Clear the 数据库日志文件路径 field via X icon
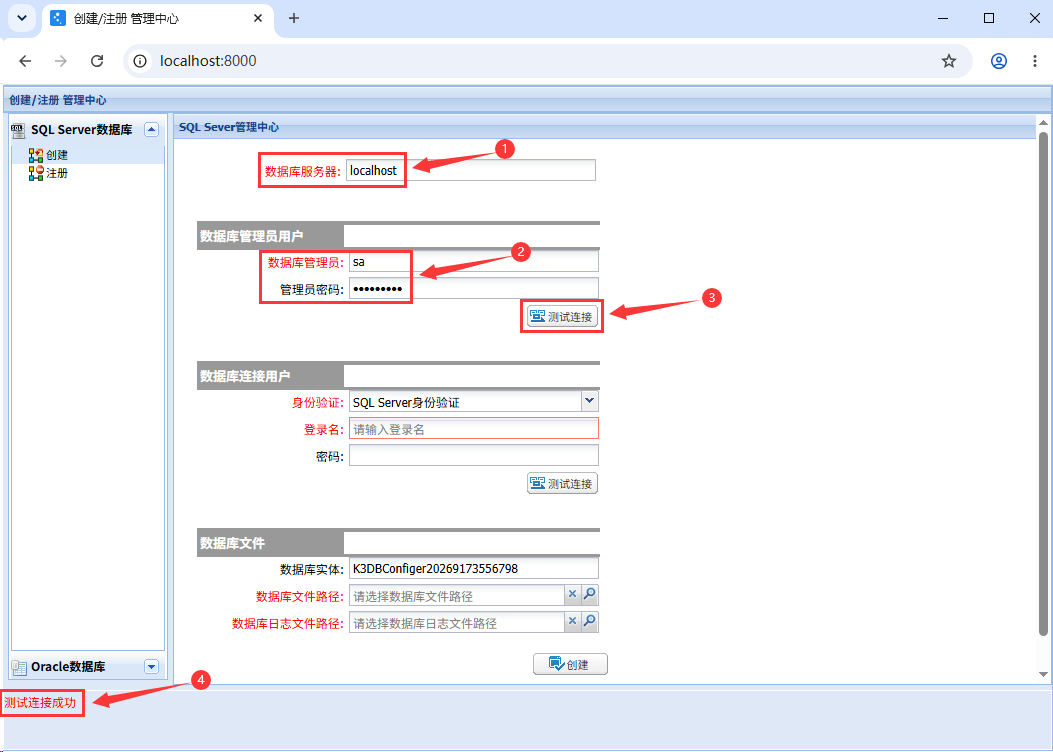The width and height of the screenshot is (1053, 752). (x=572, y=622)
